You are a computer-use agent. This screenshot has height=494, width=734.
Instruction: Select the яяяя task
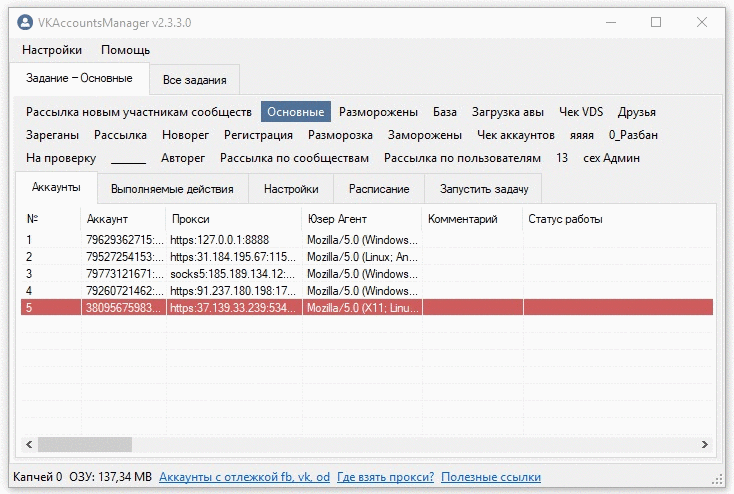581,135
